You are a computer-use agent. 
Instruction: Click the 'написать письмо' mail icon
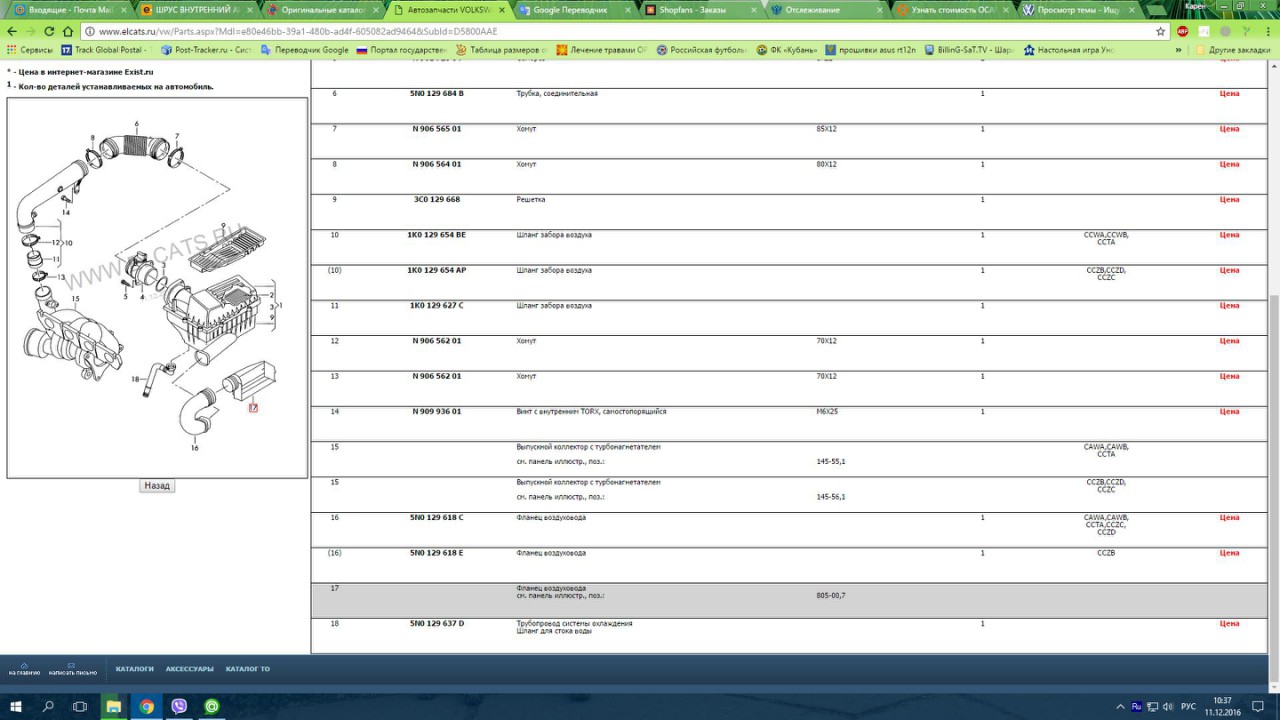point(72,669)
